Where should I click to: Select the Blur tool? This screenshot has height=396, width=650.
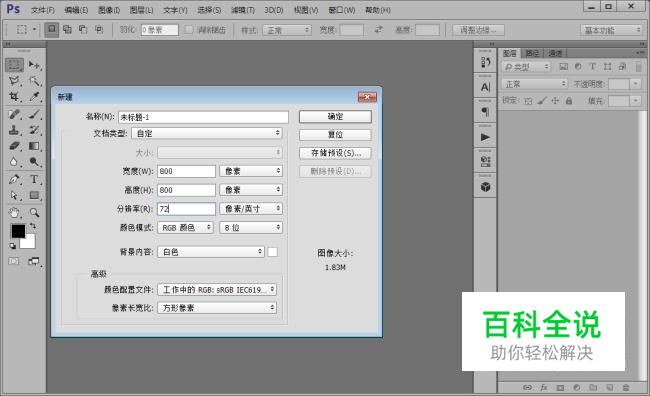14,162
